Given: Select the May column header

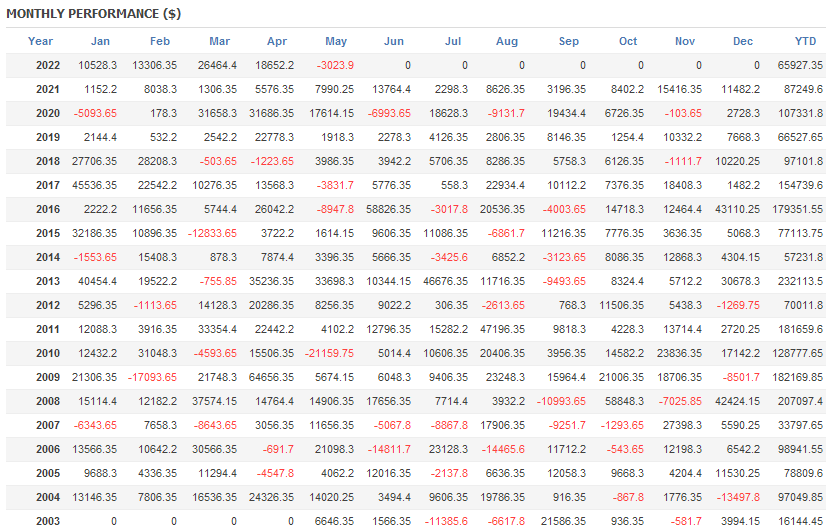Looking at the screenshot, I should pos(336,41).
